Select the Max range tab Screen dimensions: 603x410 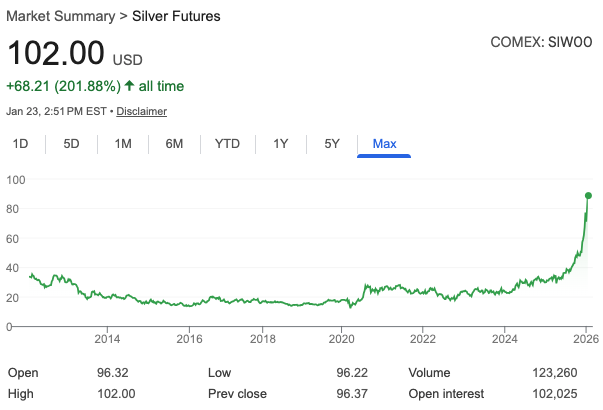384,144
